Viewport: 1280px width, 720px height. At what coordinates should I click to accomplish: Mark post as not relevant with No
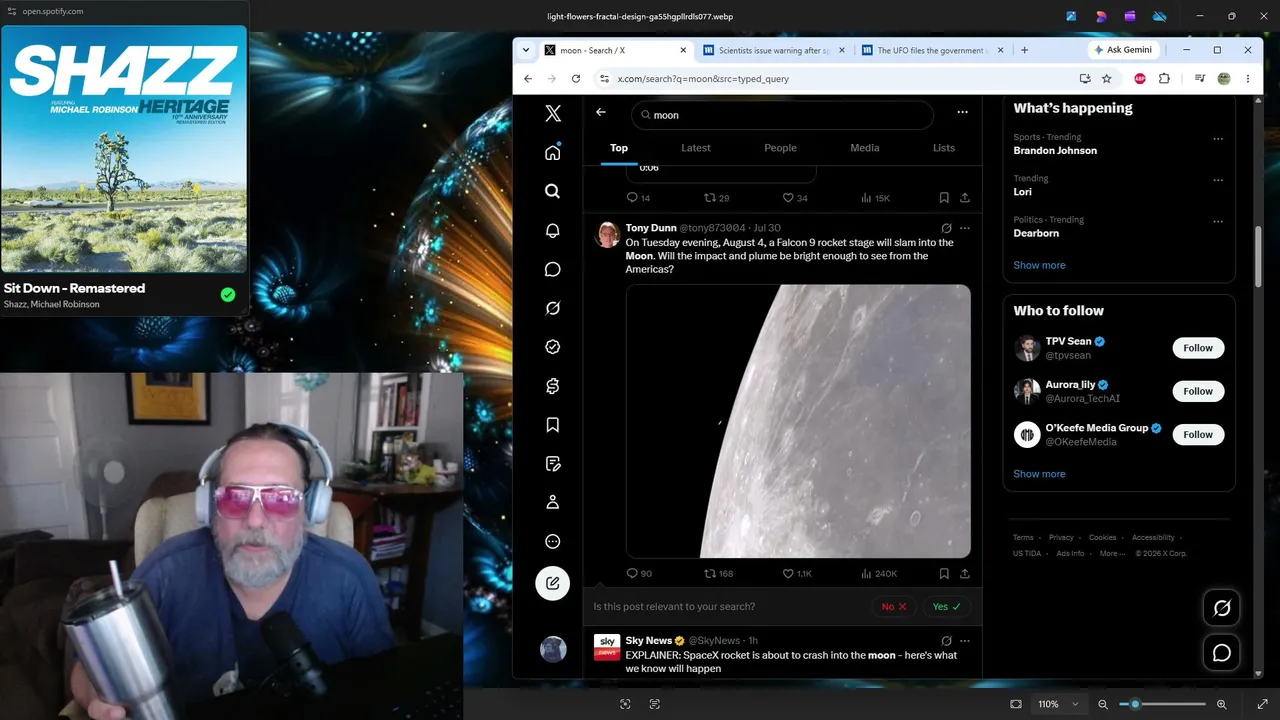[x=894, y=607]
